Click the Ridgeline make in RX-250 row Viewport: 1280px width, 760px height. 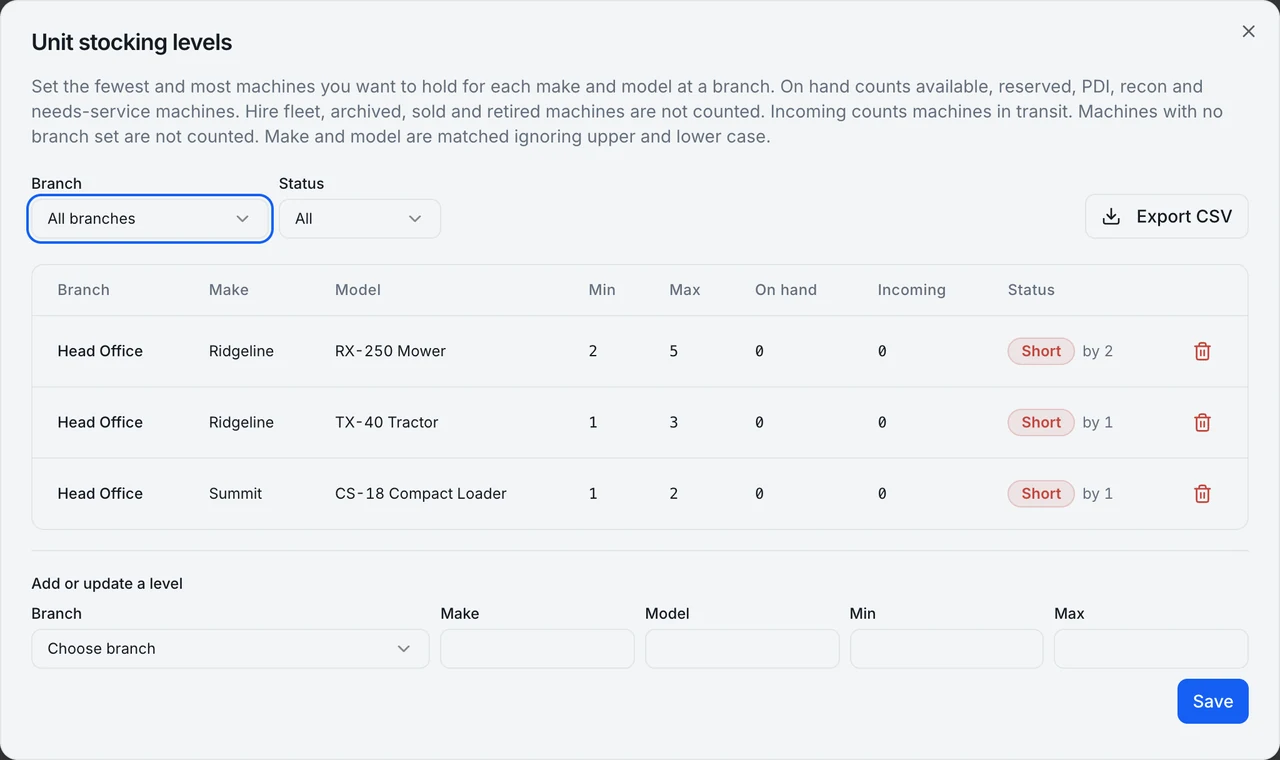coord(241,351)
